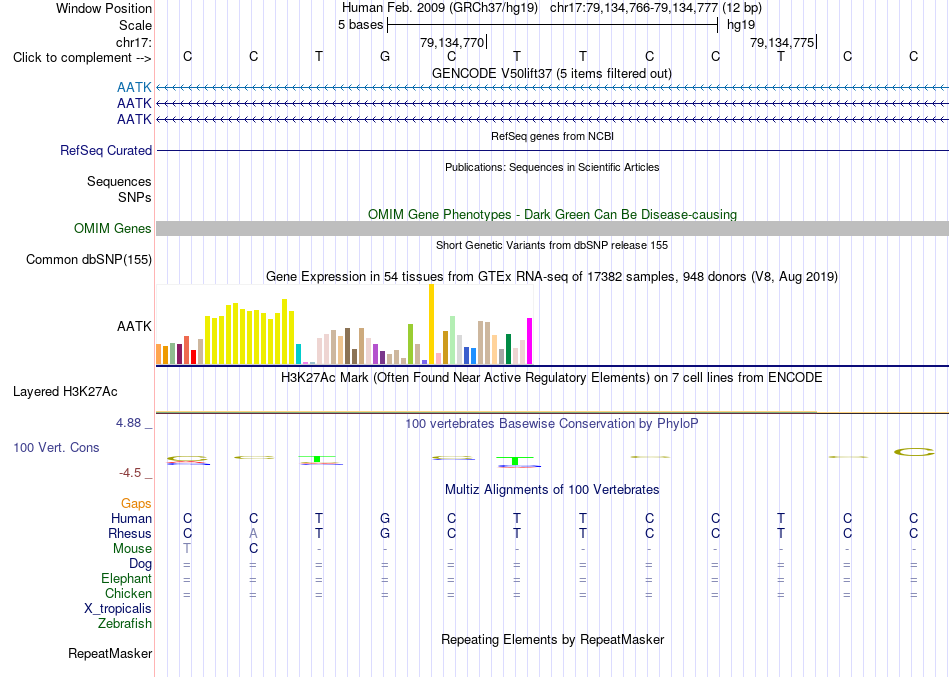Open the light-blue AATK transcript label
This screenshot has height=677, width=950.
[x=134, y=88]
